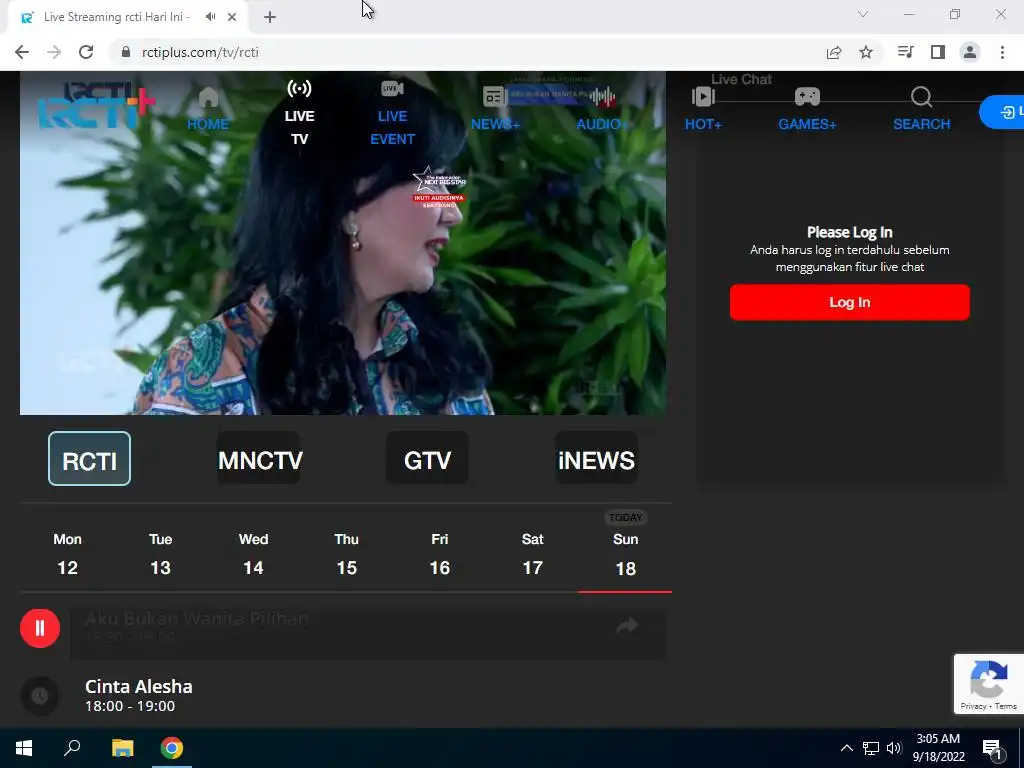This screenshot has height=768, width=1024.
Task: Open the HOT+ section
Action: [703, 108]
